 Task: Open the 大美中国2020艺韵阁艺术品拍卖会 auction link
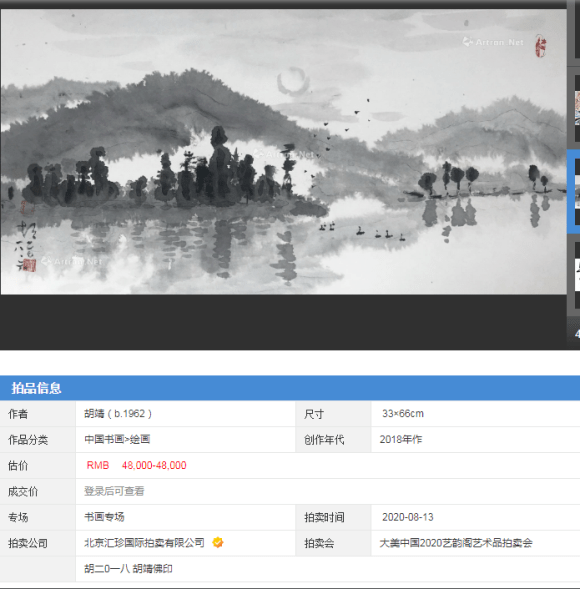click(x=456, y=543)
